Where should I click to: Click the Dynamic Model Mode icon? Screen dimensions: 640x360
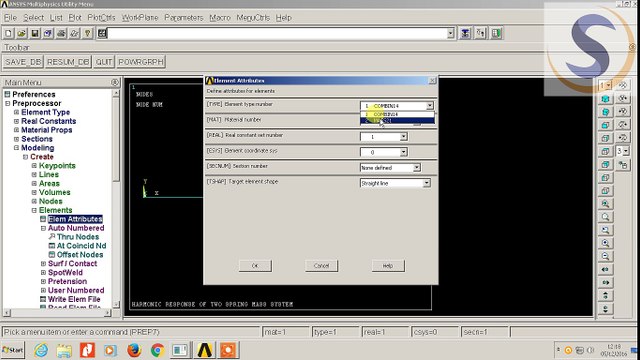click(x=623, y=165)
